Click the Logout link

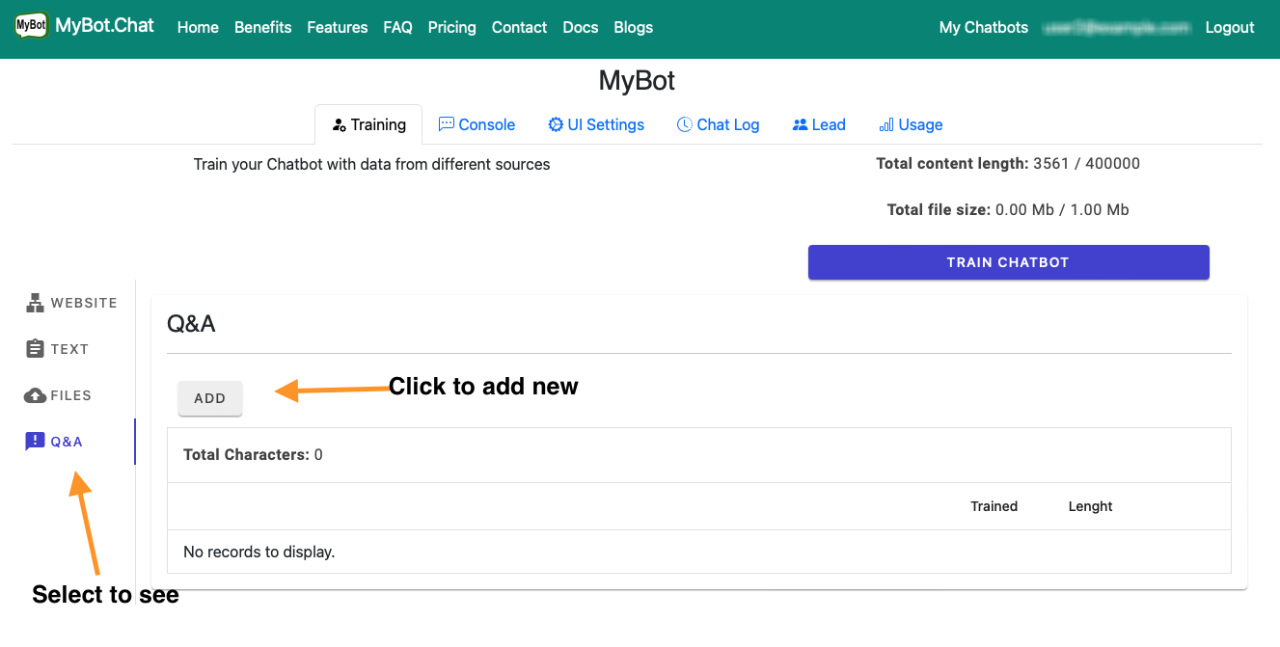pos(1229,28)
